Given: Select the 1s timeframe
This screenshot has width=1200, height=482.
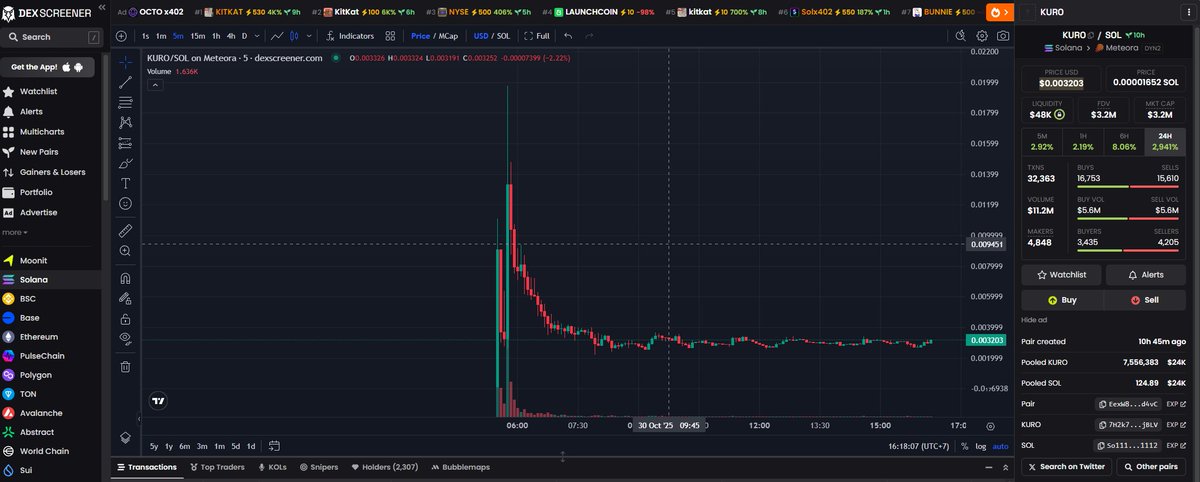Looking at the screenshot, I should [146, 35].
